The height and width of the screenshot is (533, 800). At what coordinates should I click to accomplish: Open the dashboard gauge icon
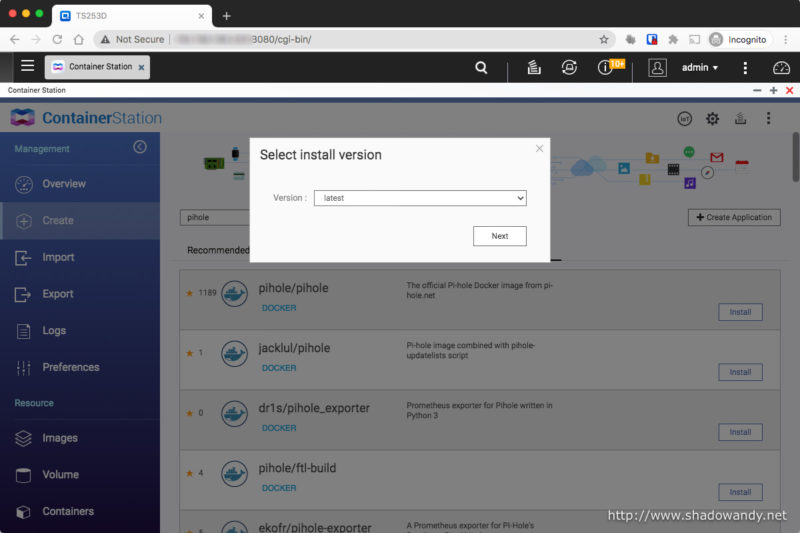[781, 67]
